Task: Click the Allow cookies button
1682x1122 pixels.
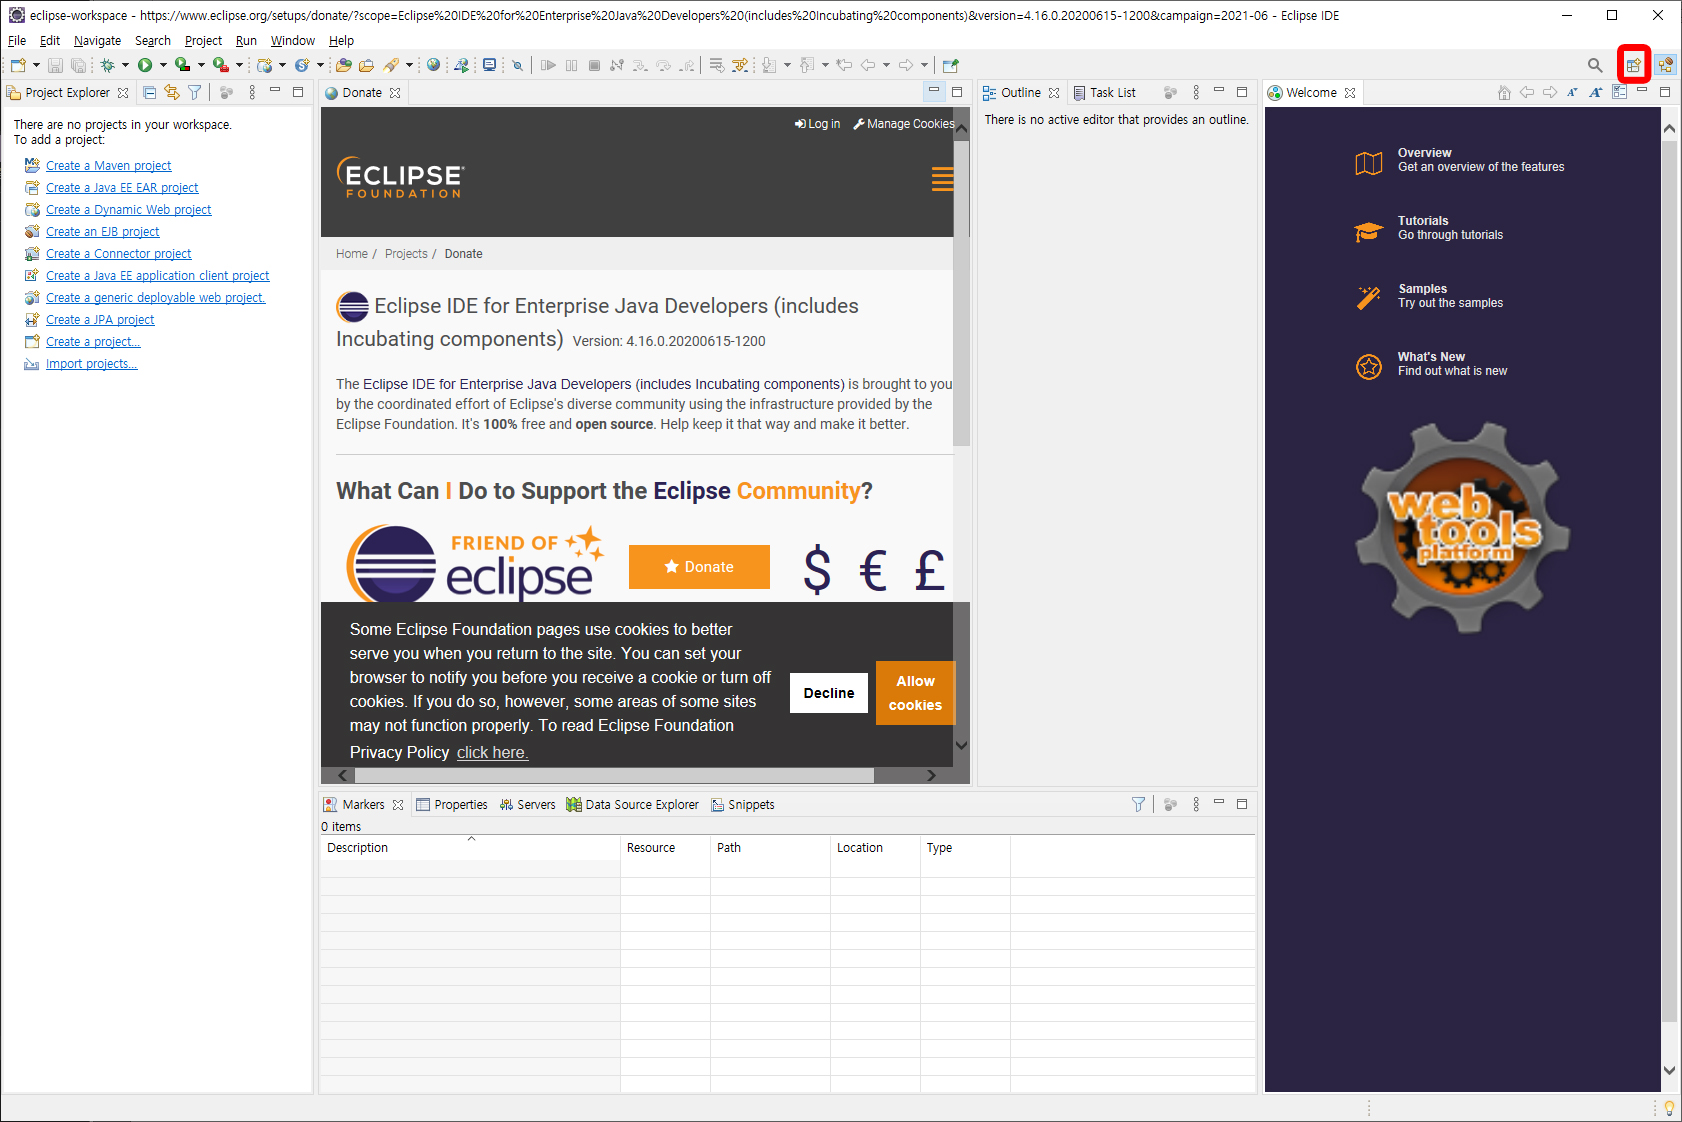Action: pos(915,693)
